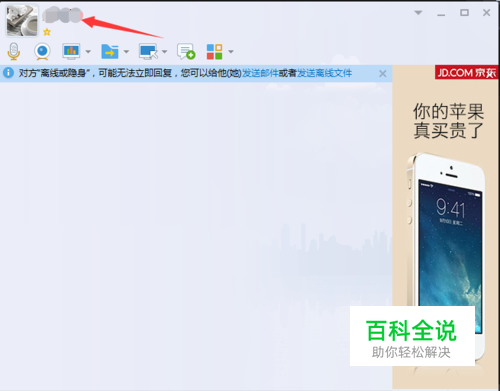Click the blue info icon in notice bar
Screen dimensions: 500x391
(8, 73)
